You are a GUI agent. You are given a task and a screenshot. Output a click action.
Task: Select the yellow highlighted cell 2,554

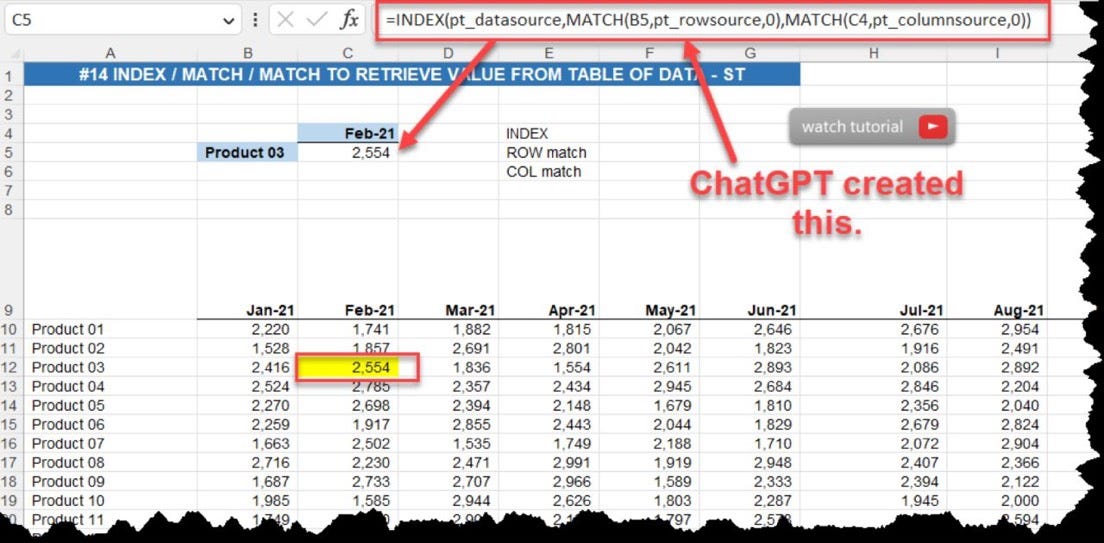click(348, 367)
